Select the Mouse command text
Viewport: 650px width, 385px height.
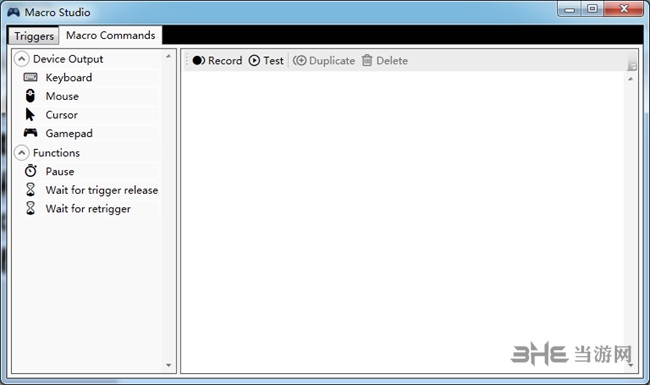click(62, 96)
